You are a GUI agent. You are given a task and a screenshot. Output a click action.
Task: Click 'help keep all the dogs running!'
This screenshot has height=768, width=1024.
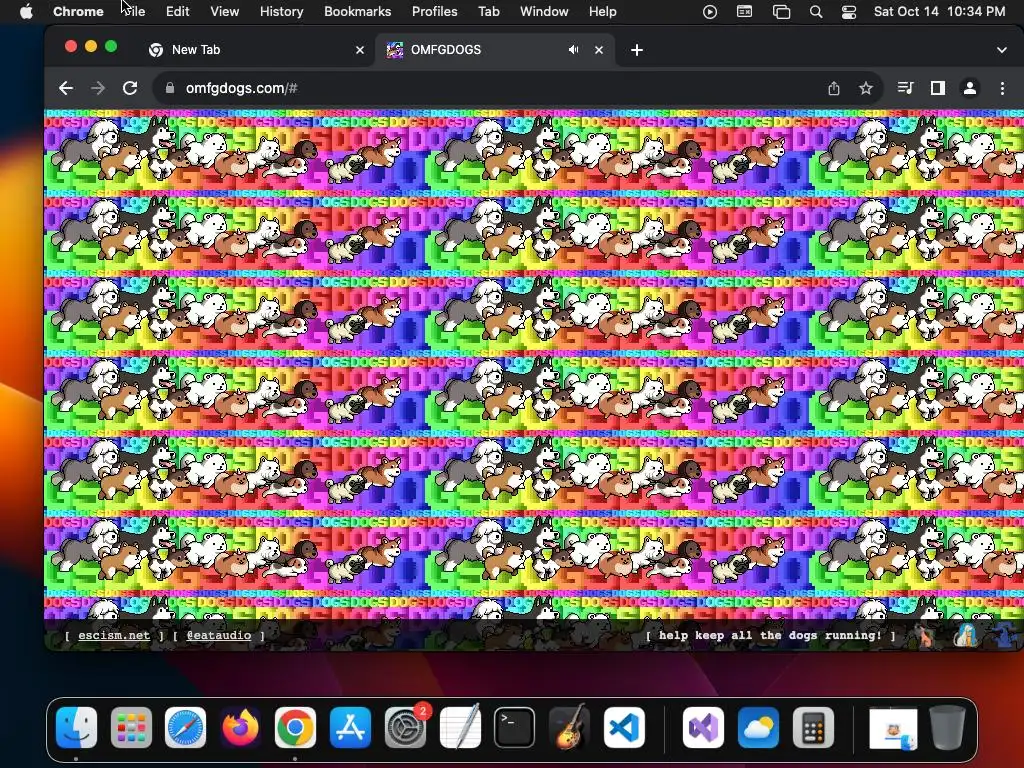click(771, 635)
